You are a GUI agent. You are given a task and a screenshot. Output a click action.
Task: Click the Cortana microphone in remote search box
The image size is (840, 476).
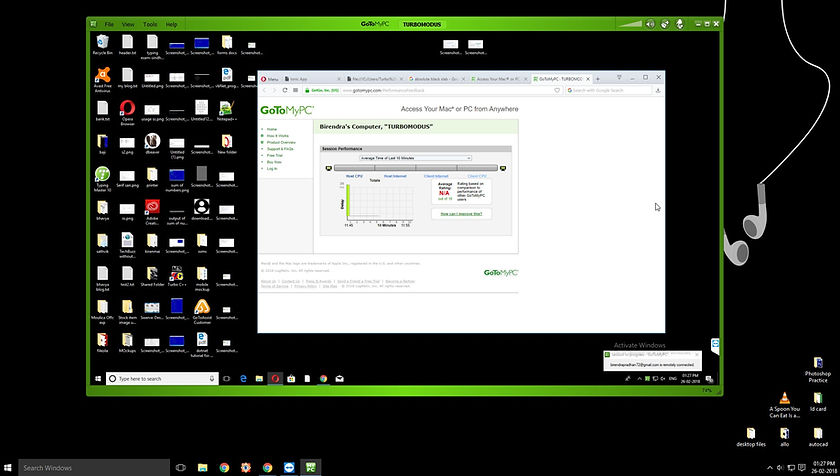212,379
